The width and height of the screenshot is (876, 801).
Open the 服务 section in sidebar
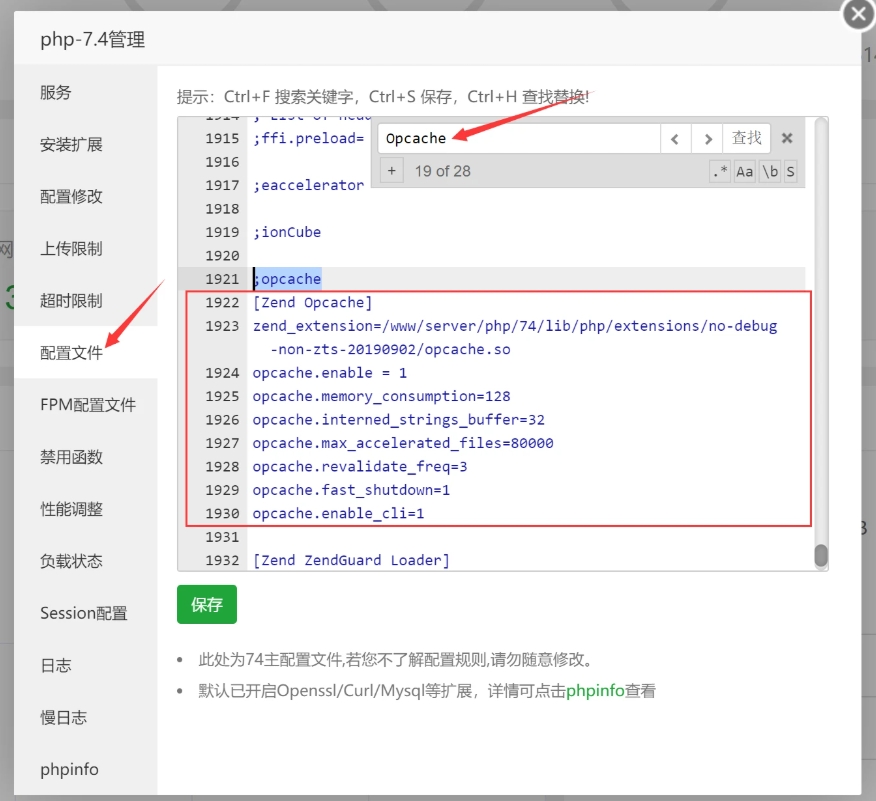(x=56, y=93)
